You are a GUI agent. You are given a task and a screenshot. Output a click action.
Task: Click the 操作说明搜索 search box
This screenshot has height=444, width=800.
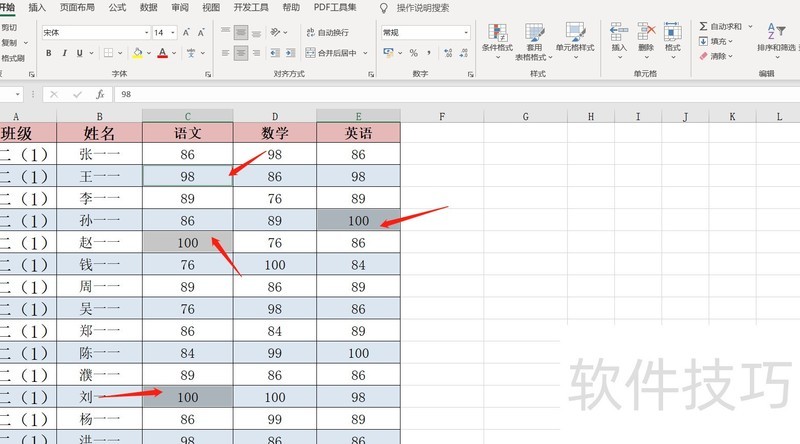pyautogui.click(x=422, y=8)
